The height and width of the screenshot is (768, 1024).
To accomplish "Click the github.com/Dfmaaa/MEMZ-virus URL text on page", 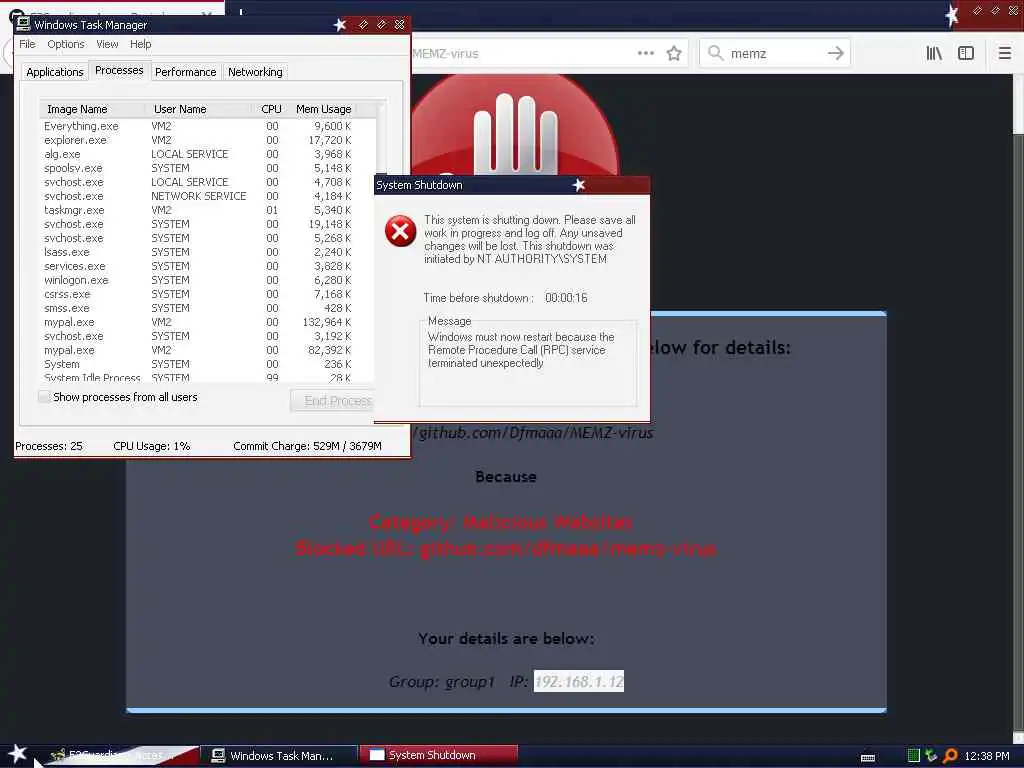I will tap(533, 432).
